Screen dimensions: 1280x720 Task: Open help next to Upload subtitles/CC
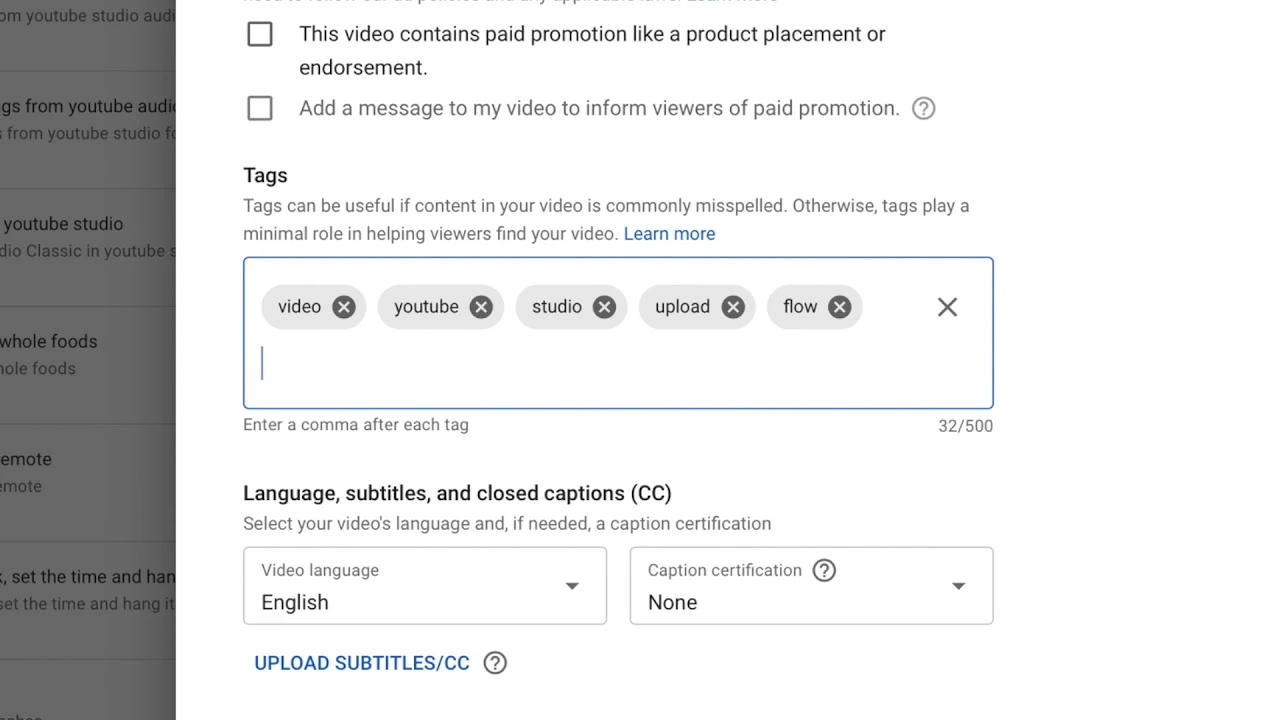[x=495, y=663]
